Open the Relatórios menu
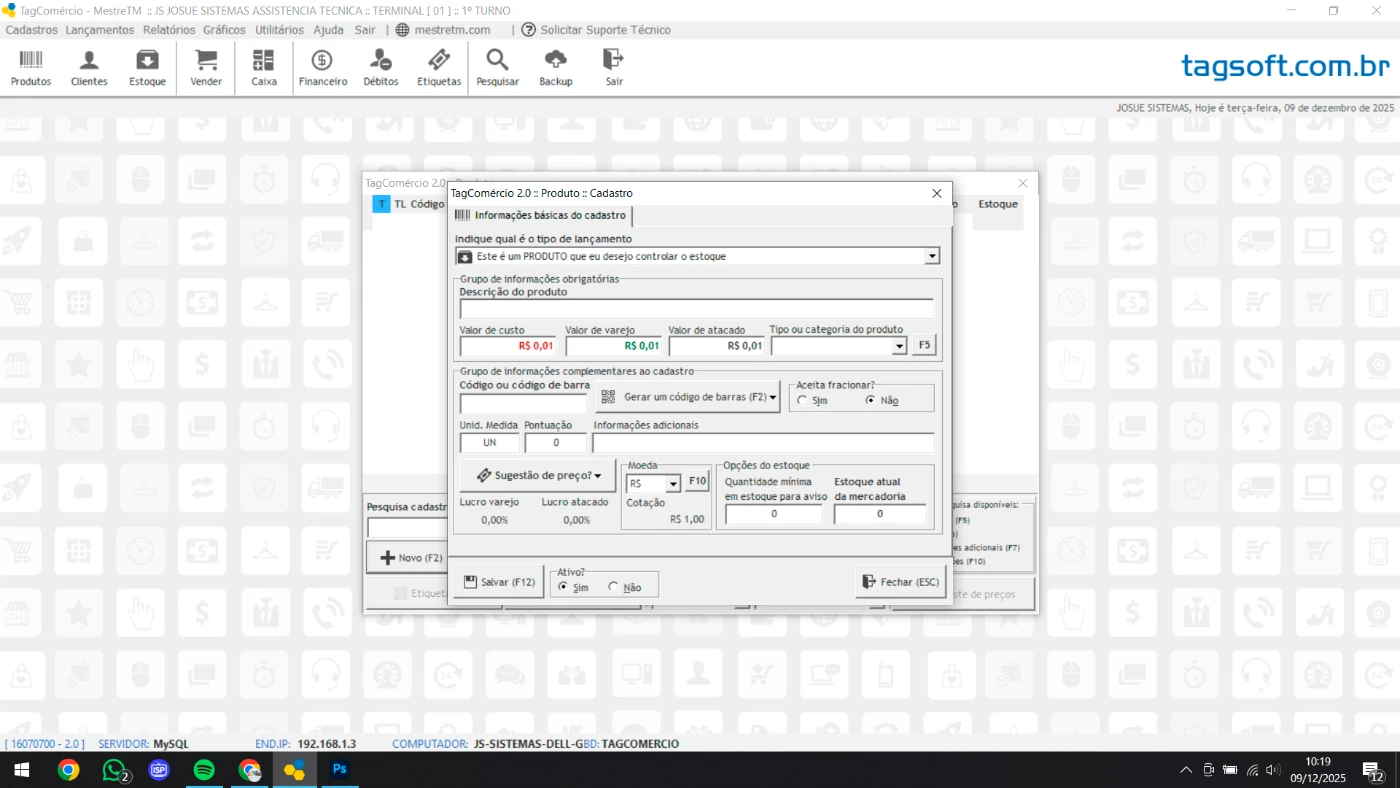 coord(169,30)
